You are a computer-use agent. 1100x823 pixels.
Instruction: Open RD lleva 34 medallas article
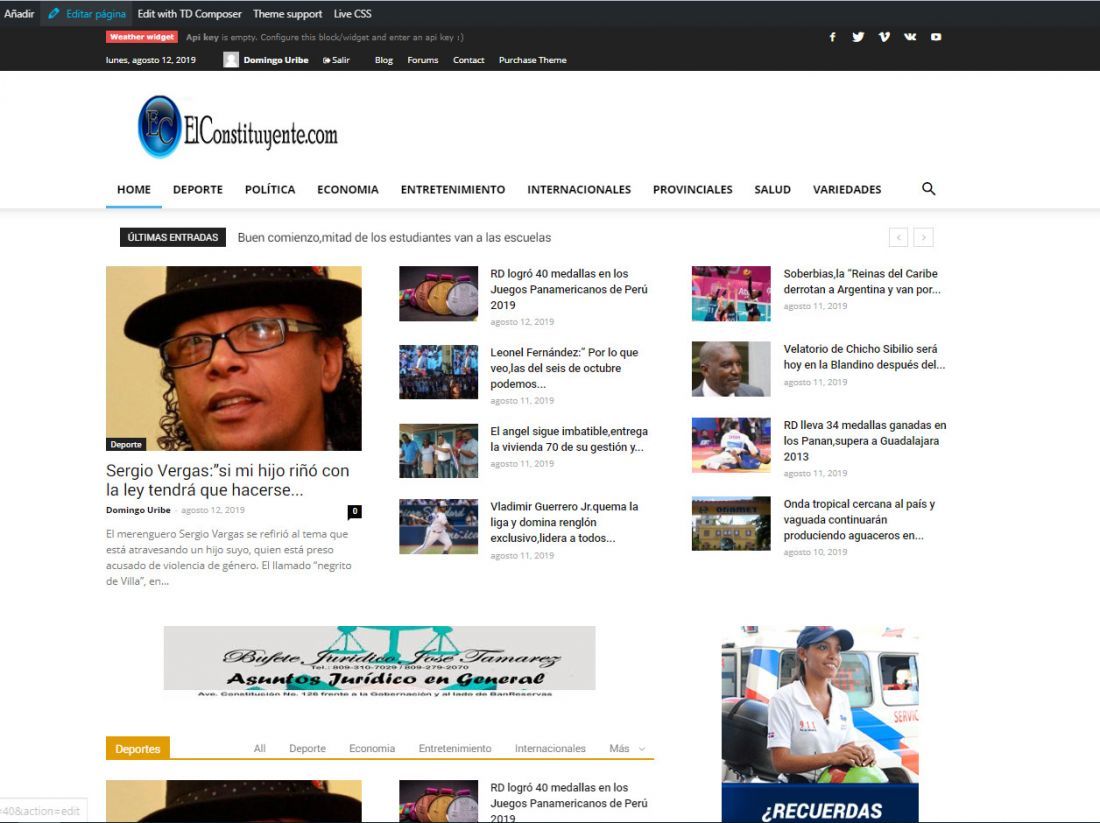pyautogui.click(x=865, y=441)
